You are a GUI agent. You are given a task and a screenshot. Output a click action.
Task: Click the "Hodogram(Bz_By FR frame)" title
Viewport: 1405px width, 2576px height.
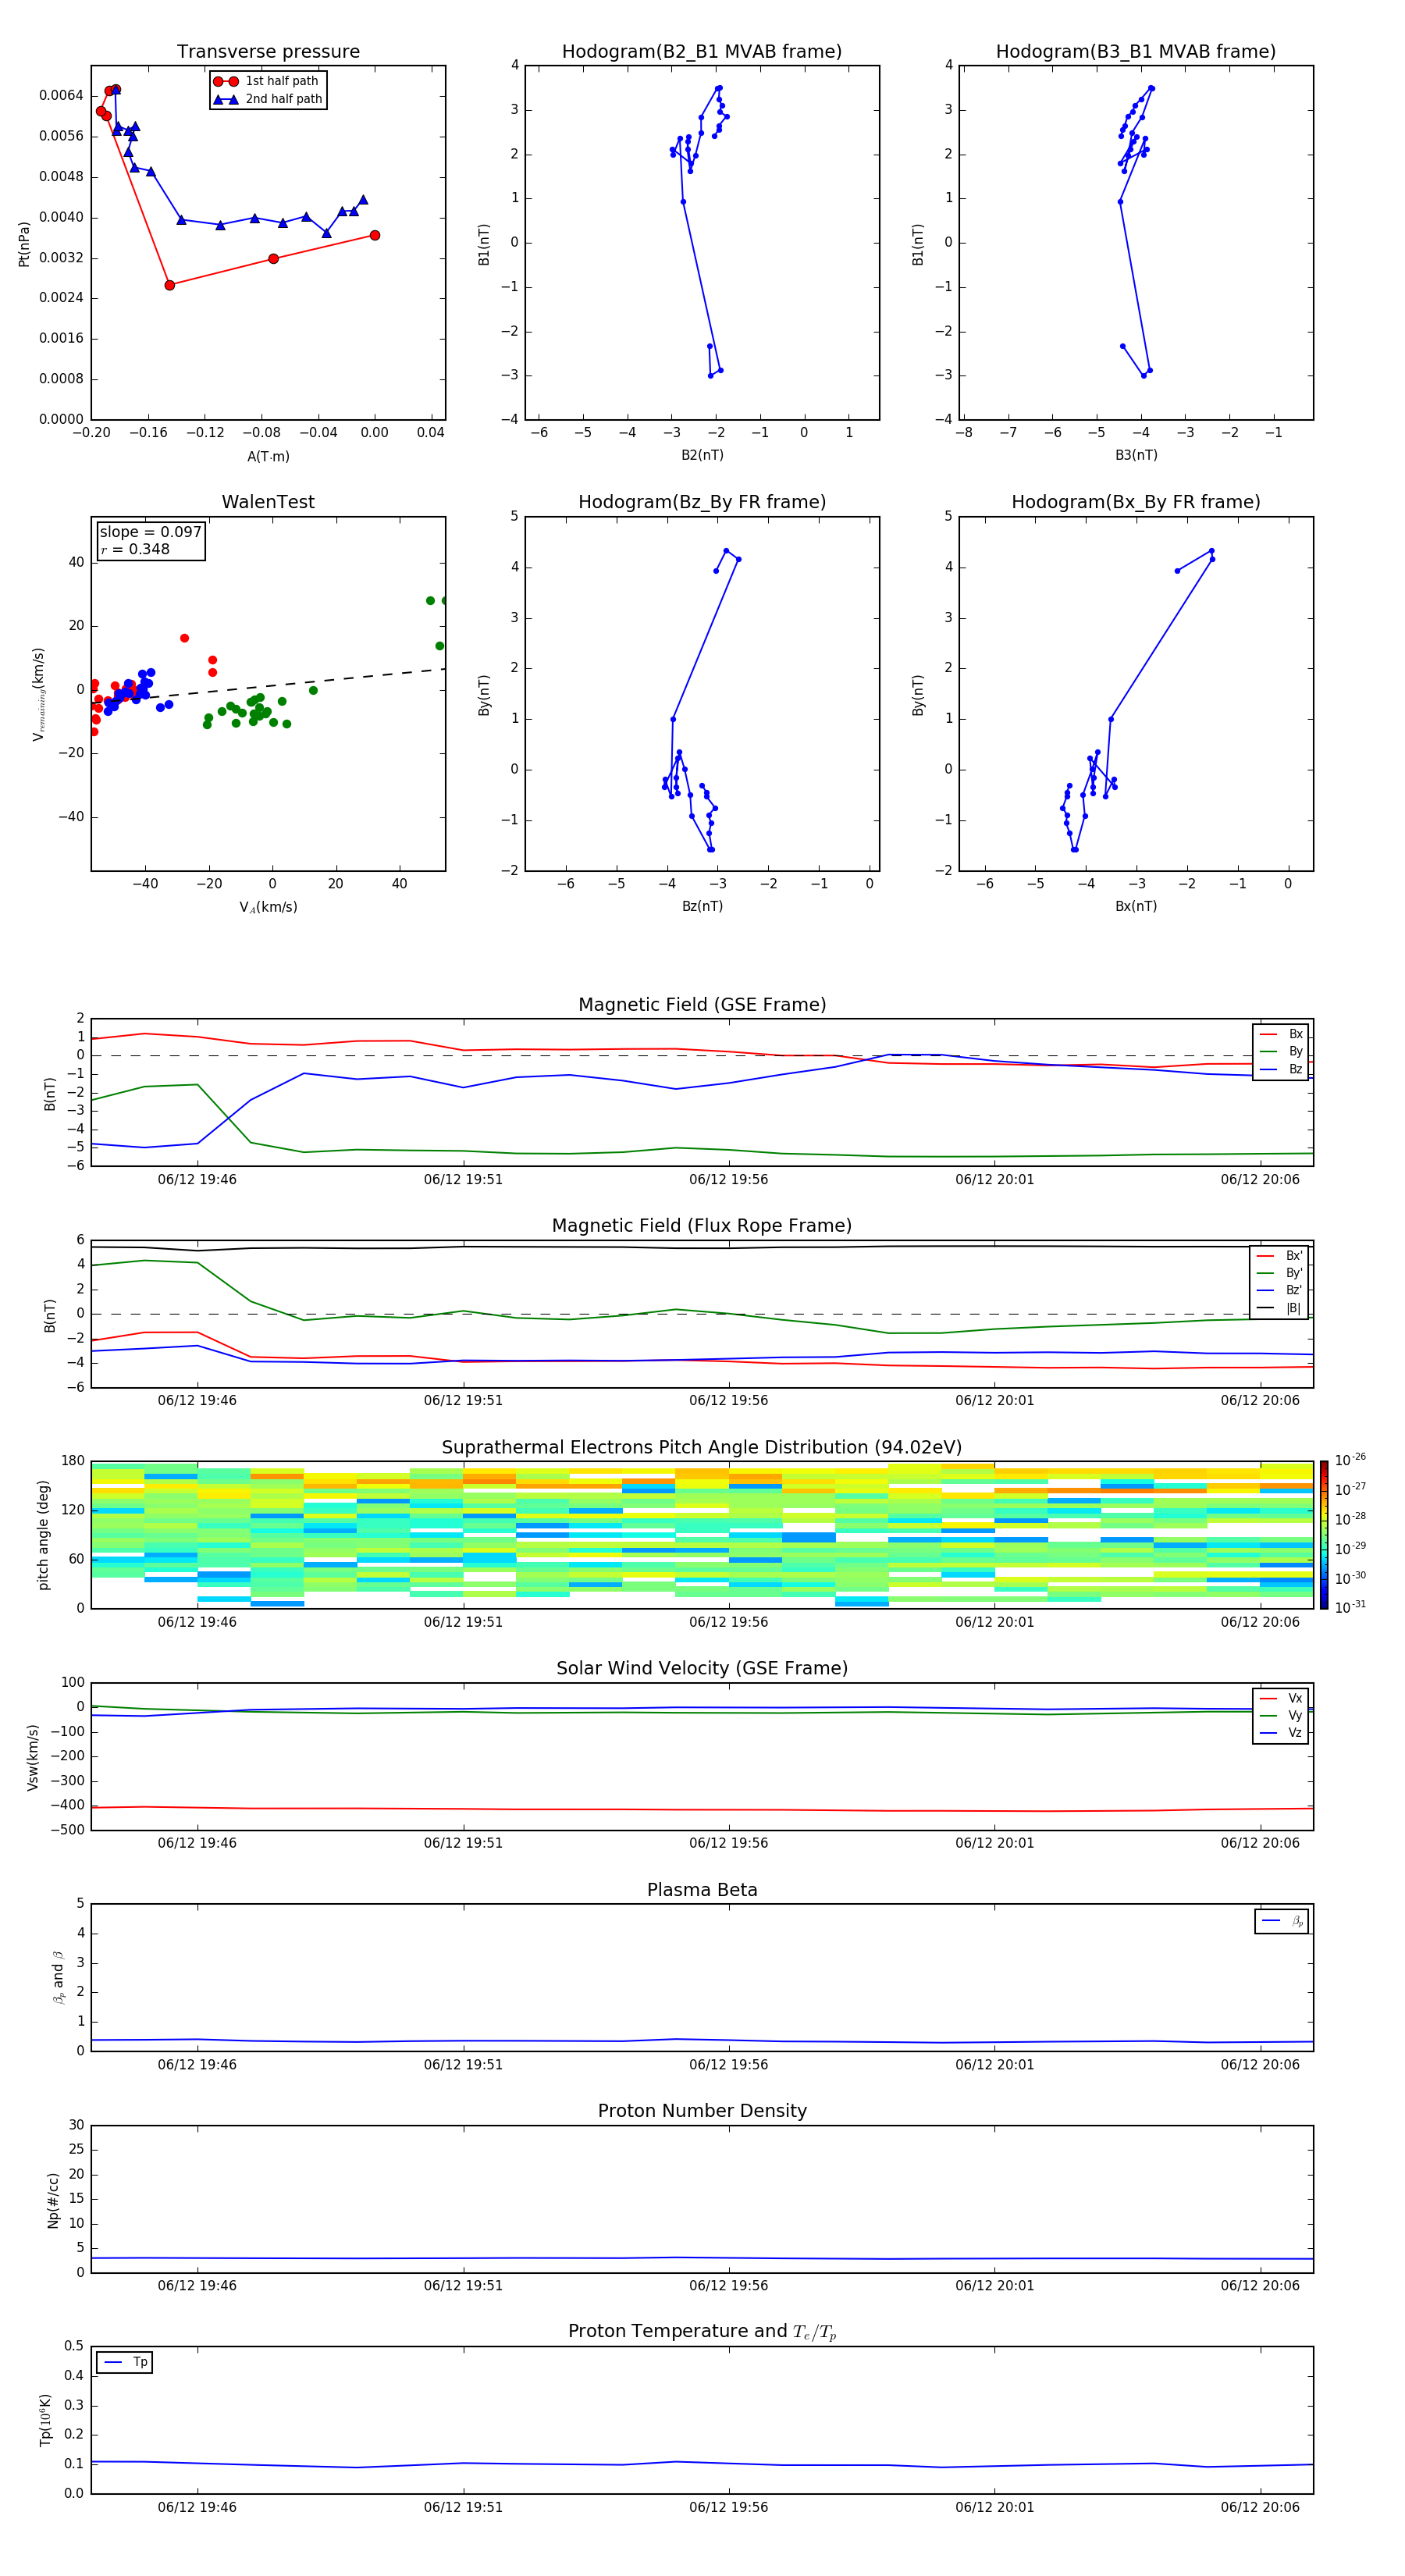pos(702,502)
